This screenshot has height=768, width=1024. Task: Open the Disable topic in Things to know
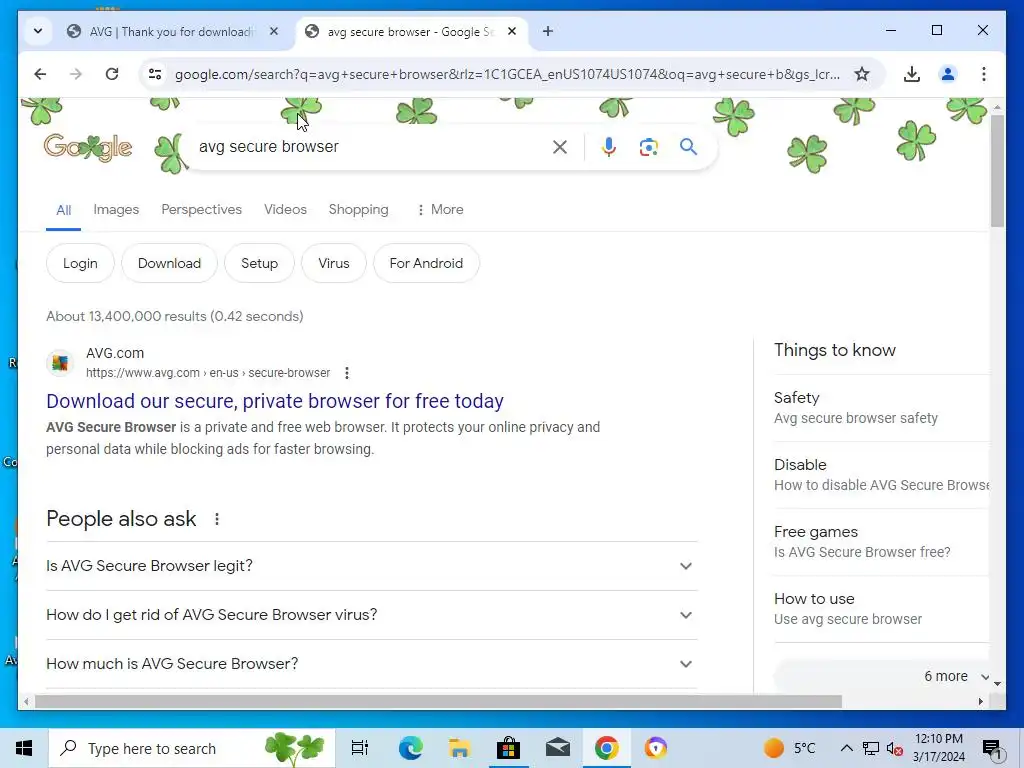[x=882, y=475]
